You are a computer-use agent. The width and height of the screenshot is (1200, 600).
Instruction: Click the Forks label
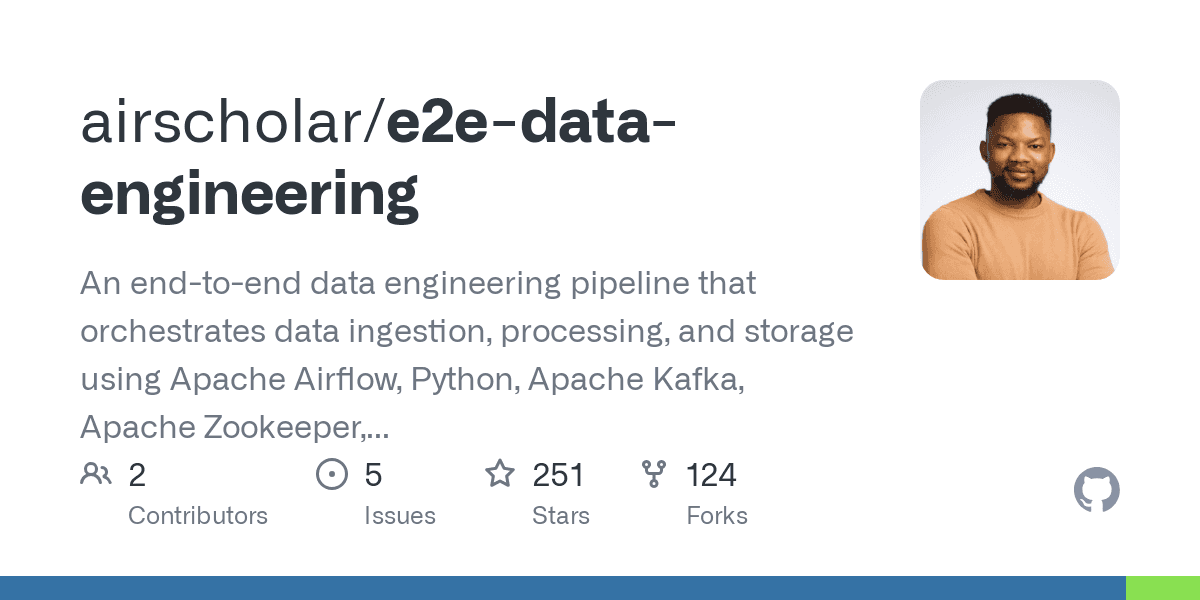point(717,516)
